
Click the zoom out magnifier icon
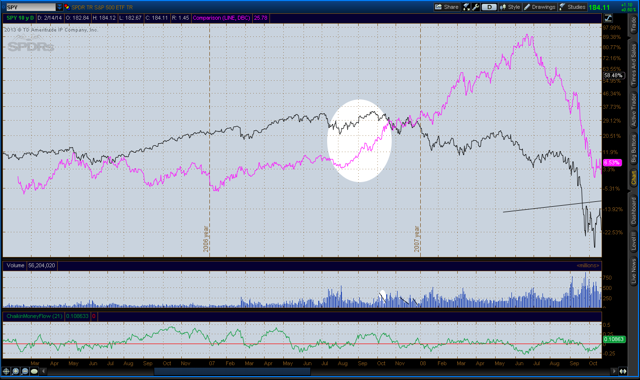25,371
